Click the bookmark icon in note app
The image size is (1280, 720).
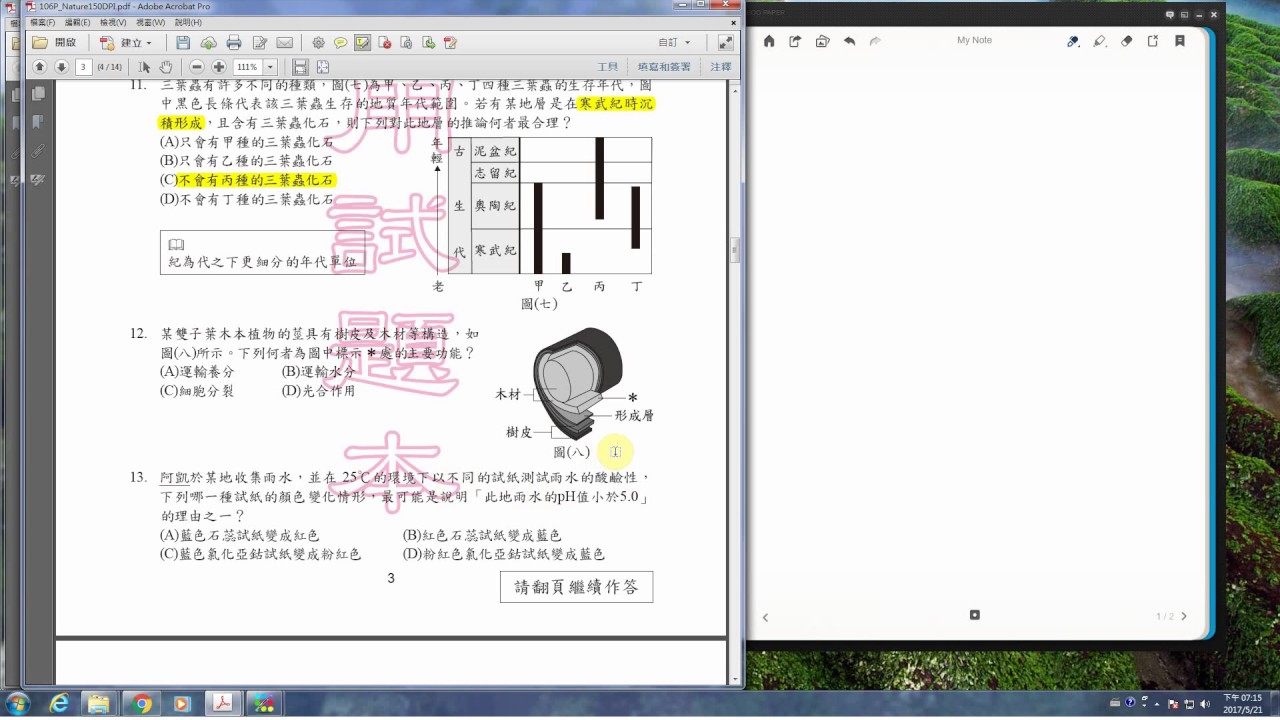pyautogui.click(x=1180, y=41)
